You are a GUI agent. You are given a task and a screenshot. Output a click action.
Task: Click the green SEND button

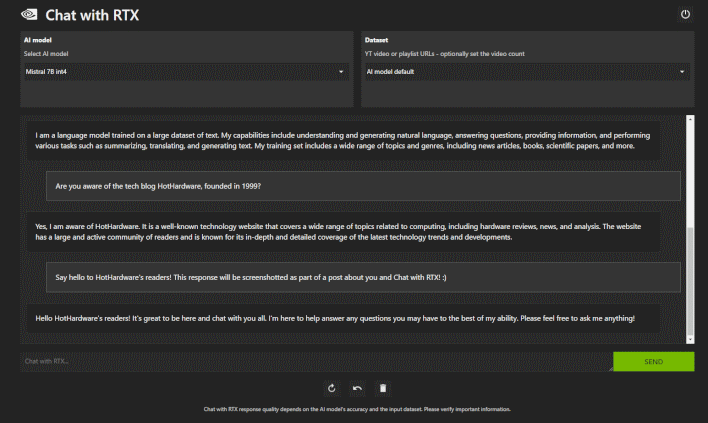(x=653, y=362)
